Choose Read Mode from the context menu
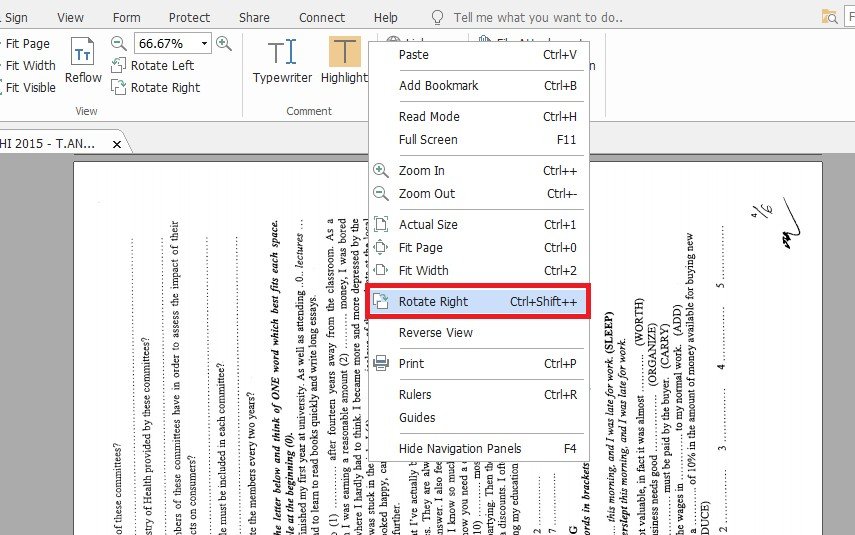Screen dimensions: 855x535 click(479, 117)
